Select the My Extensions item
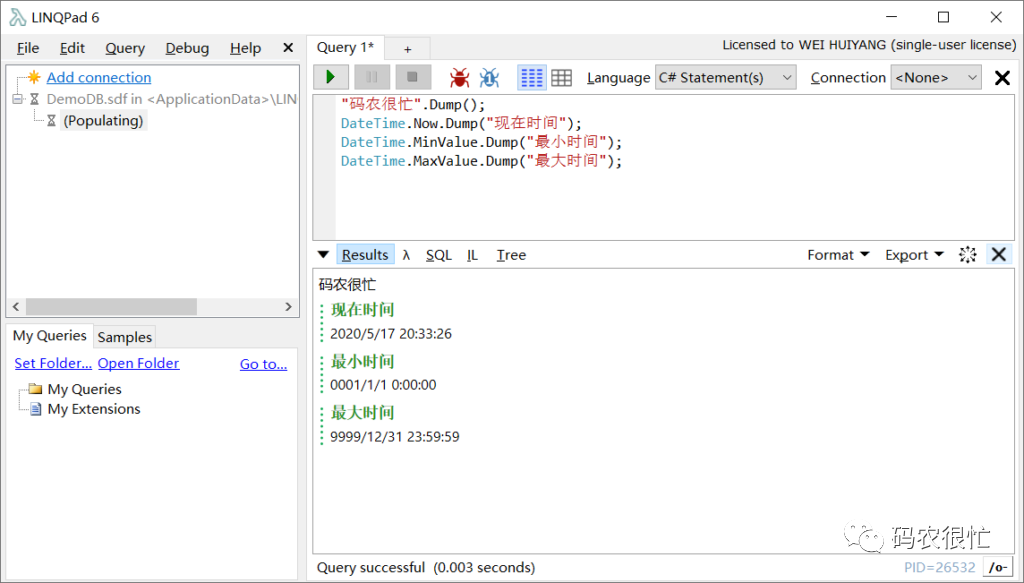Screen dimensions: 1024x583 (x=94, y=409)
